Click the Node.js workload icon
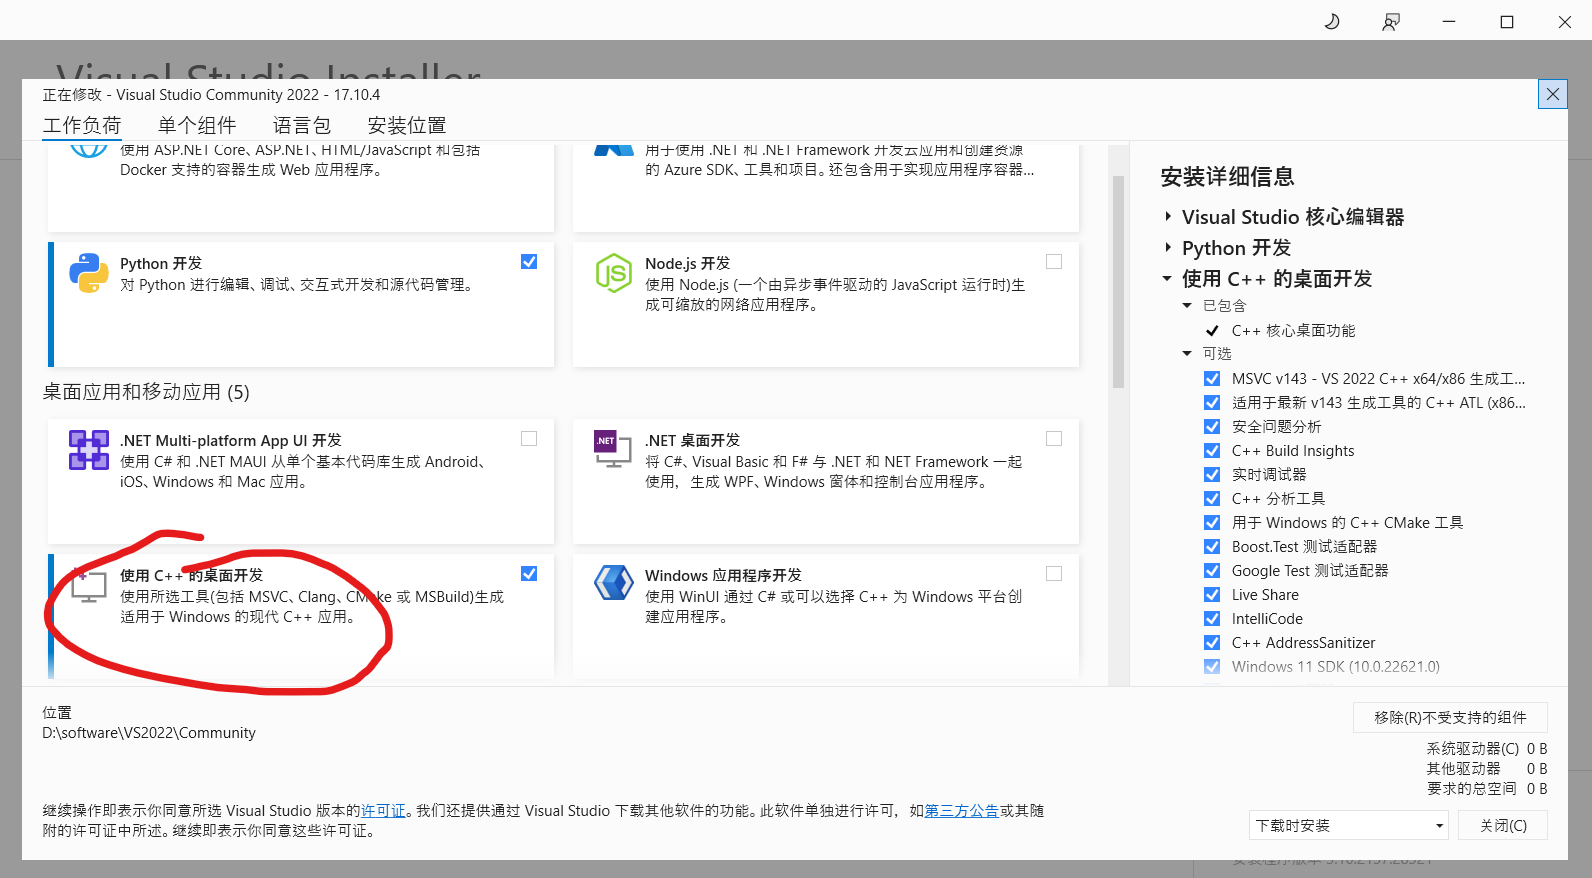This screenshot has height=878, width=1592. click(613, 273)
